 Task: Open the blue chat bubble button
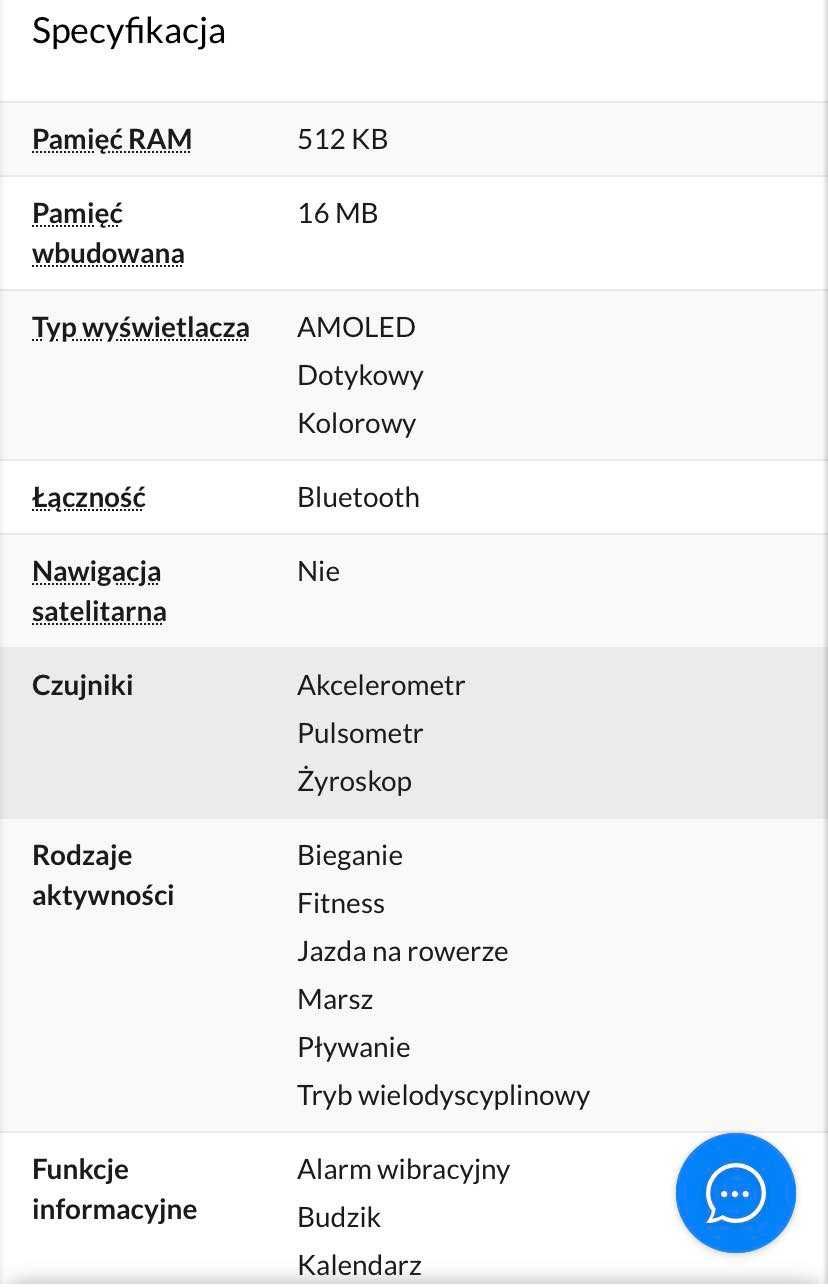point(736,1193)
